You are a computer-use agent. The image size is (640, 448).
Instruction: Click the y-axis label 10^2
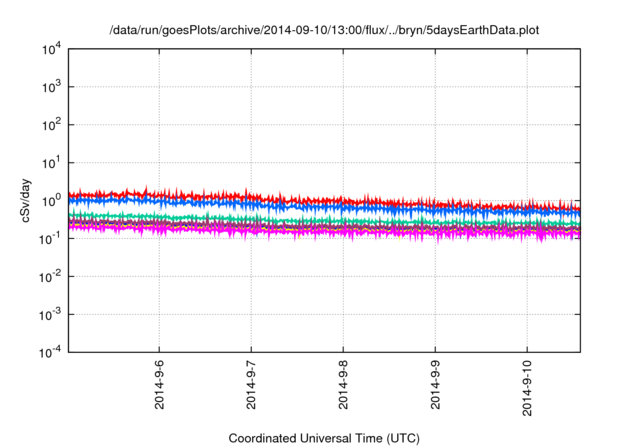pos(51,125)
